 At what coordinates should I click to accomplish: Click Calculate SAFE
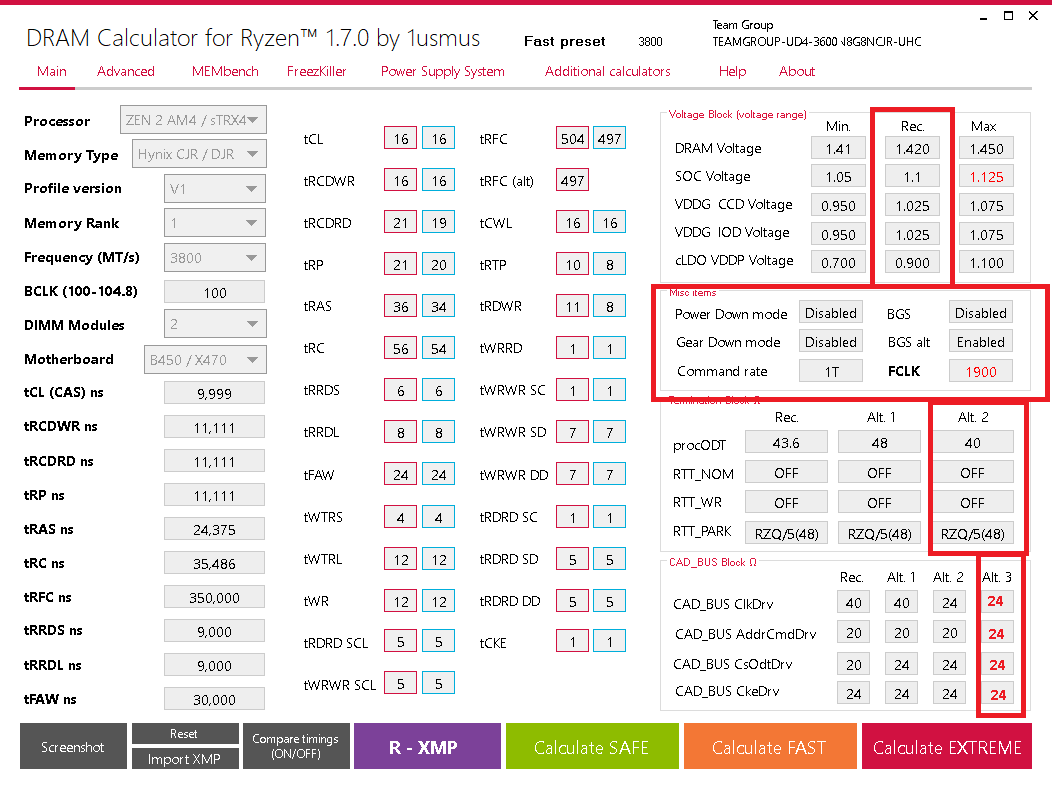[592, 745]
